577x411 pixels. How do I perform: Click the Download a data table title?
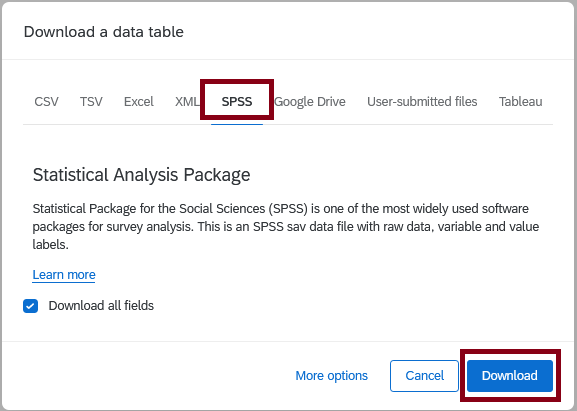[104, 32]
